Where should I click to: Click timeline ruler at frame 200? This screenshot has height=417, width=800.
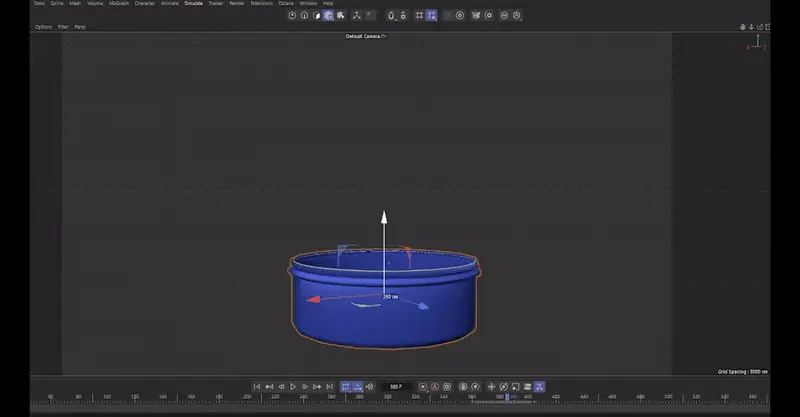[x=247, y=397]
